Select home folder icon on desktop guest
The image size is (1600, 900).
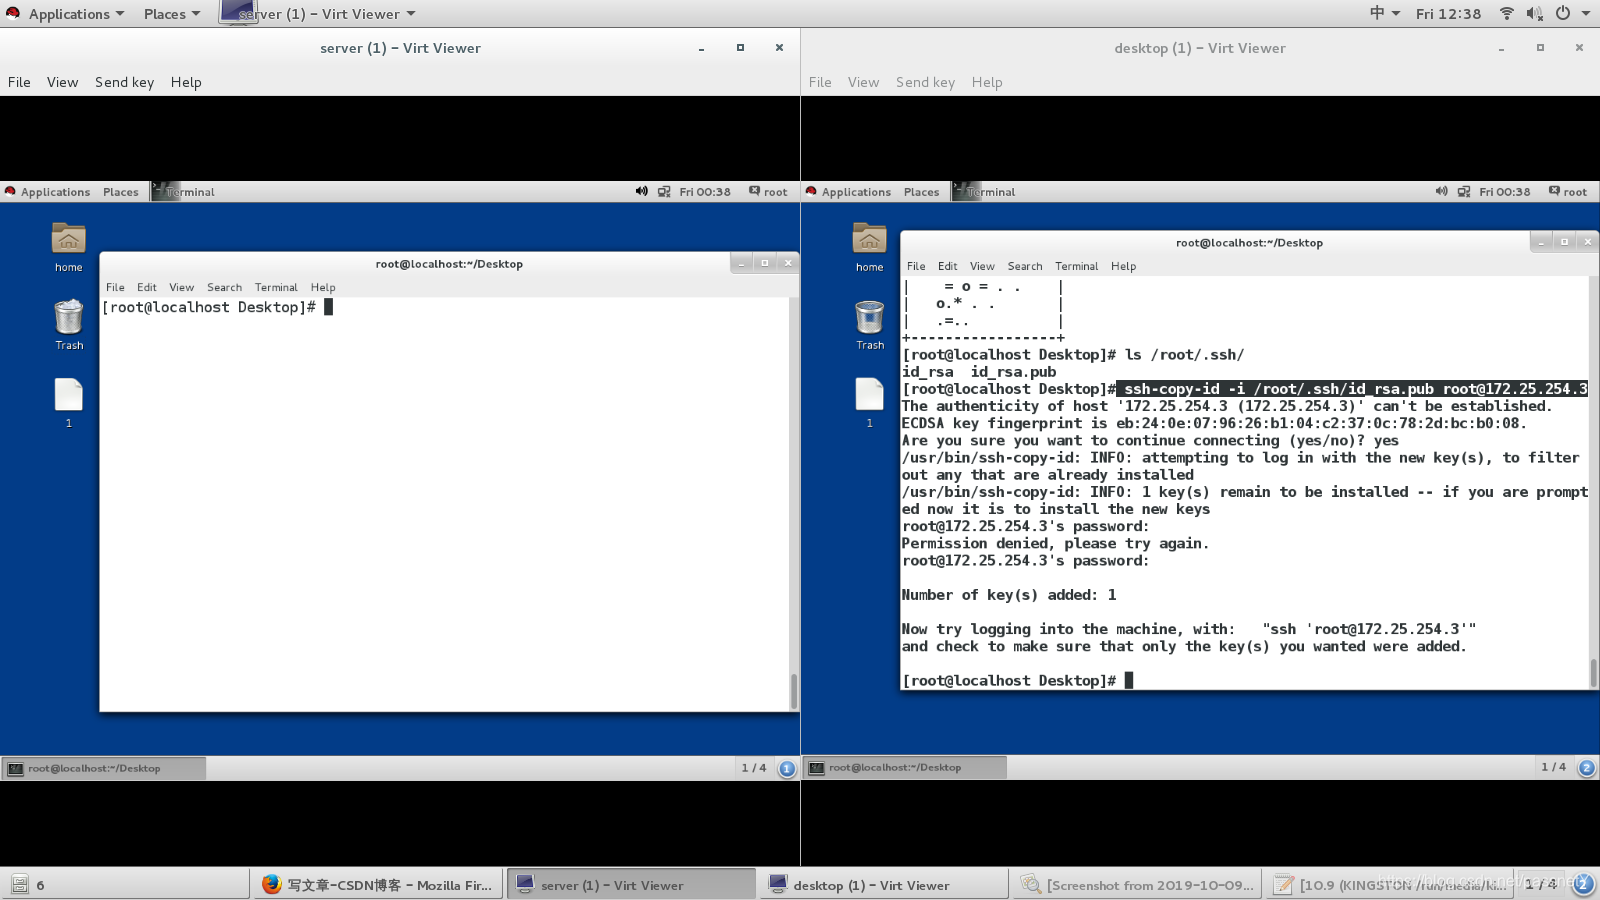870,248
